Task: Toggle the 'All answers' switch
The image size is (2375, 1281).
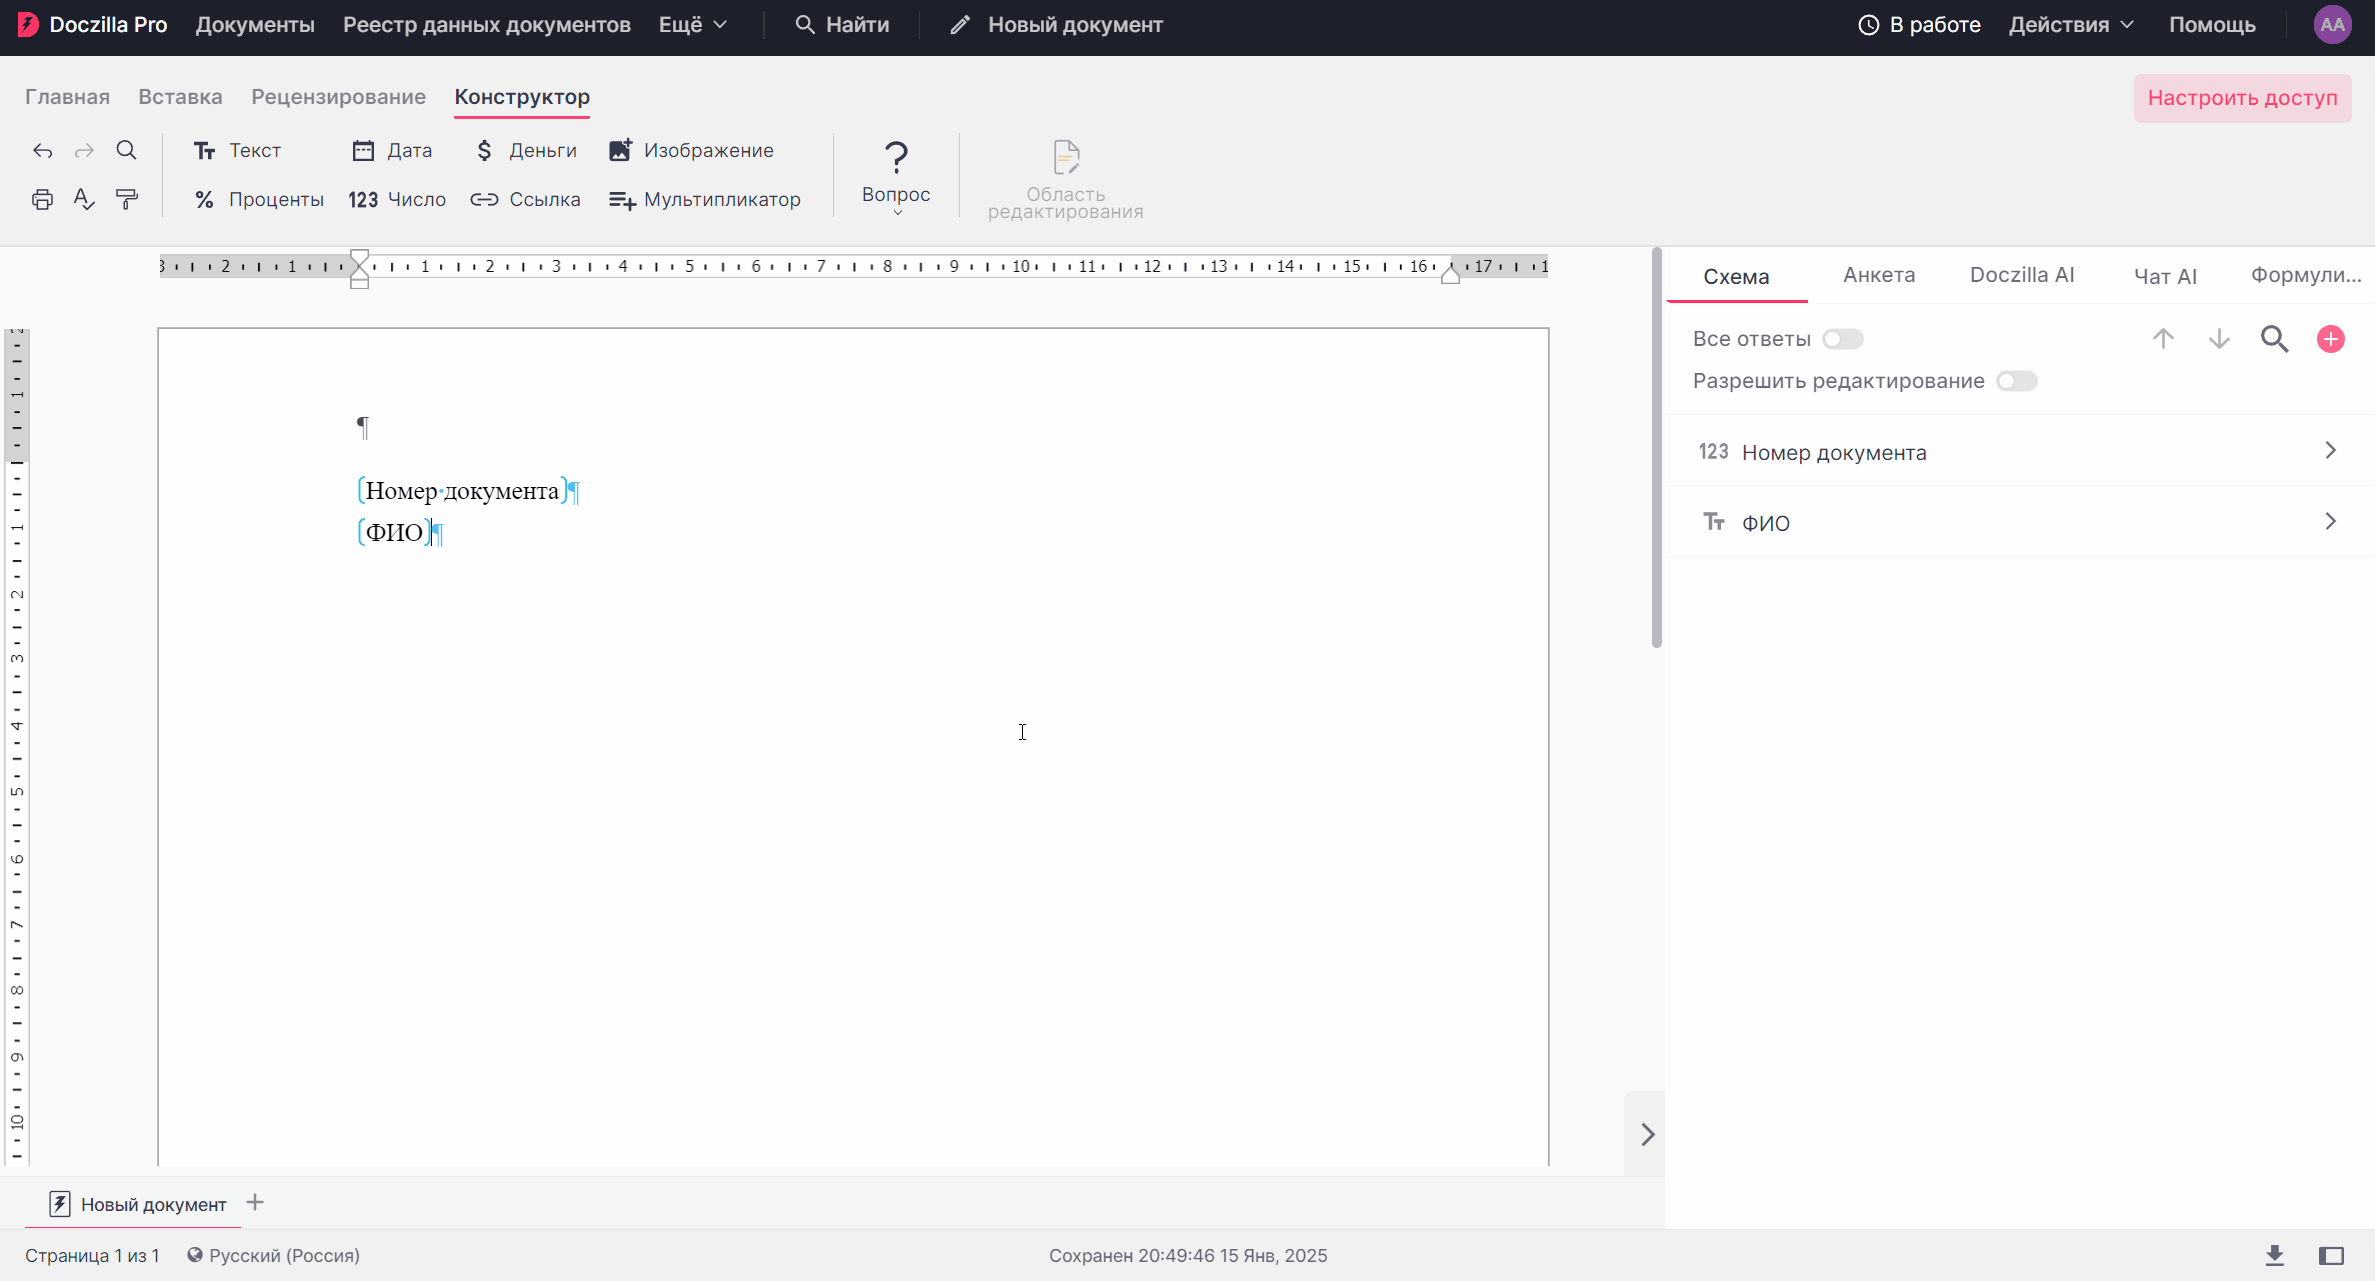Action: coord(1842,339)
